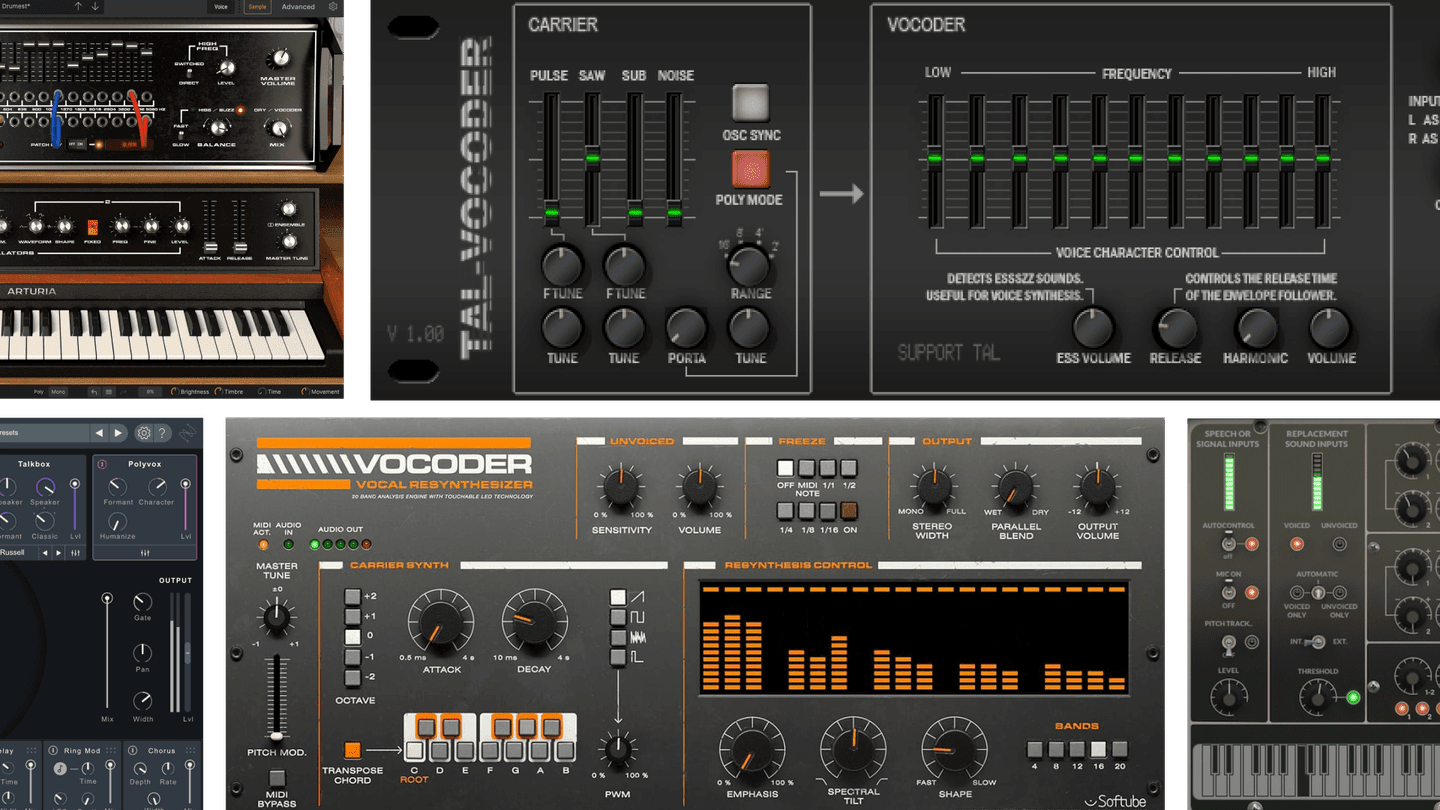Click the Polyvox character knob
This screenshot has width=1440, height=810.
155,487
